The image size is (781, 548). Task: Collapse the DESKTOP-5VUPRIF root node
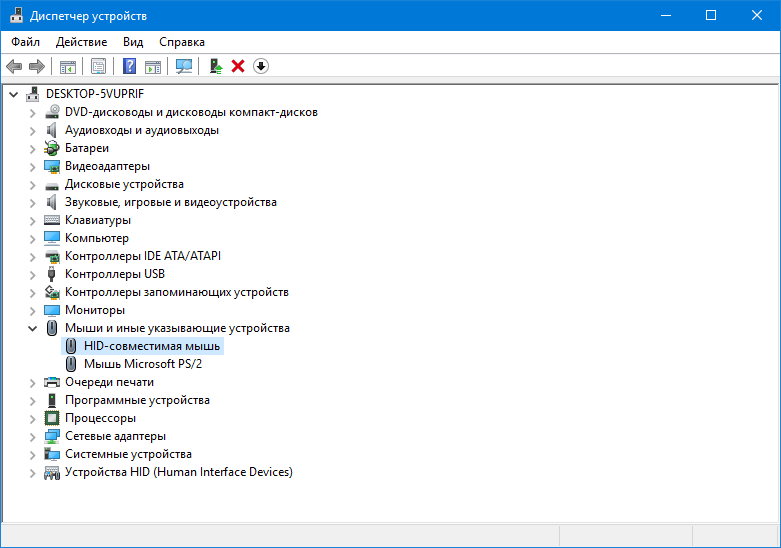tap(14, 94)
